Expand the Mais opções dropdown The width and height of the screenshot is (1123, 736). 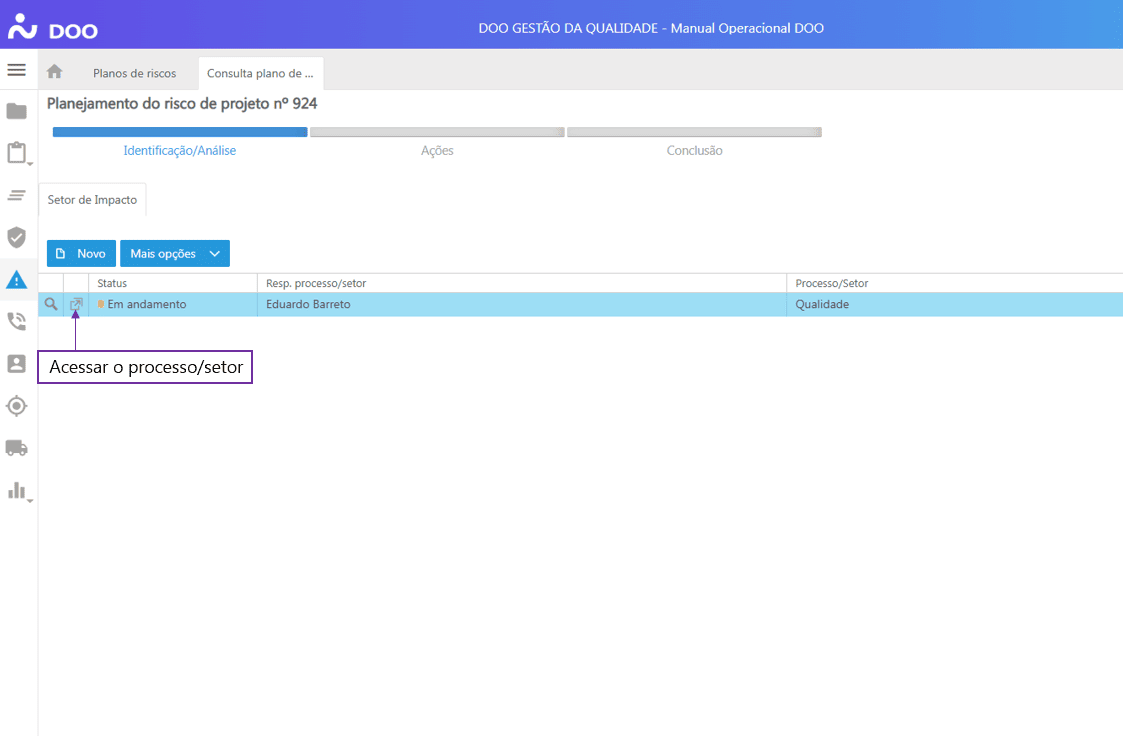tap(175, 254)
